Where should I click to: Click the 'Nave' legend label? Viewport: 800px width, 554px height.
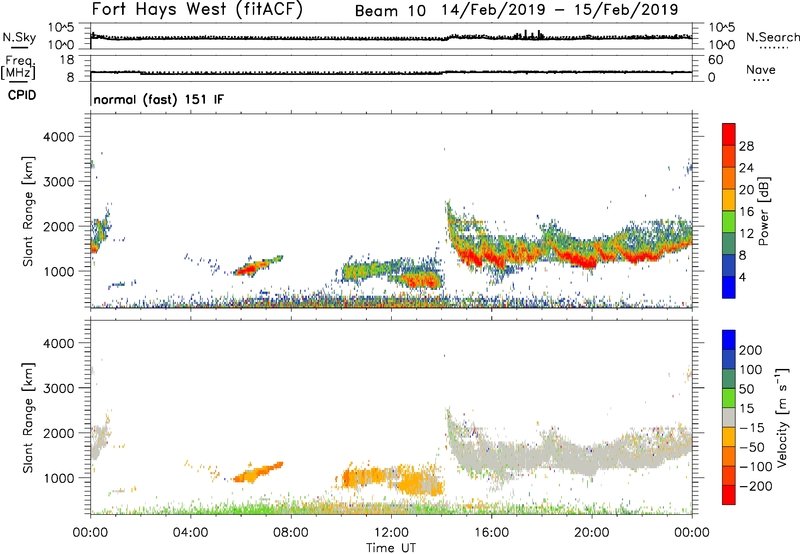[761, 69]
